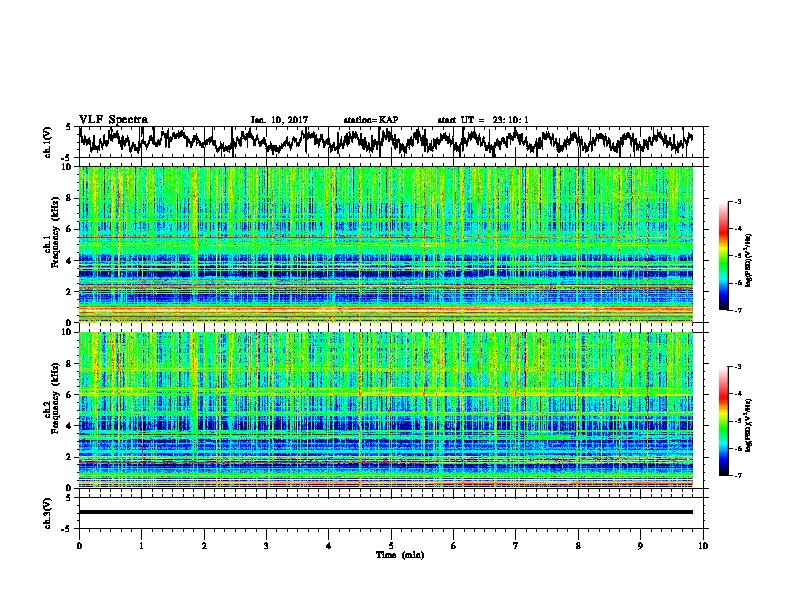This screenshot has width=792, height=612.
Task: Click time-axis tick label "7" at bottom
Action: point(516,546)
